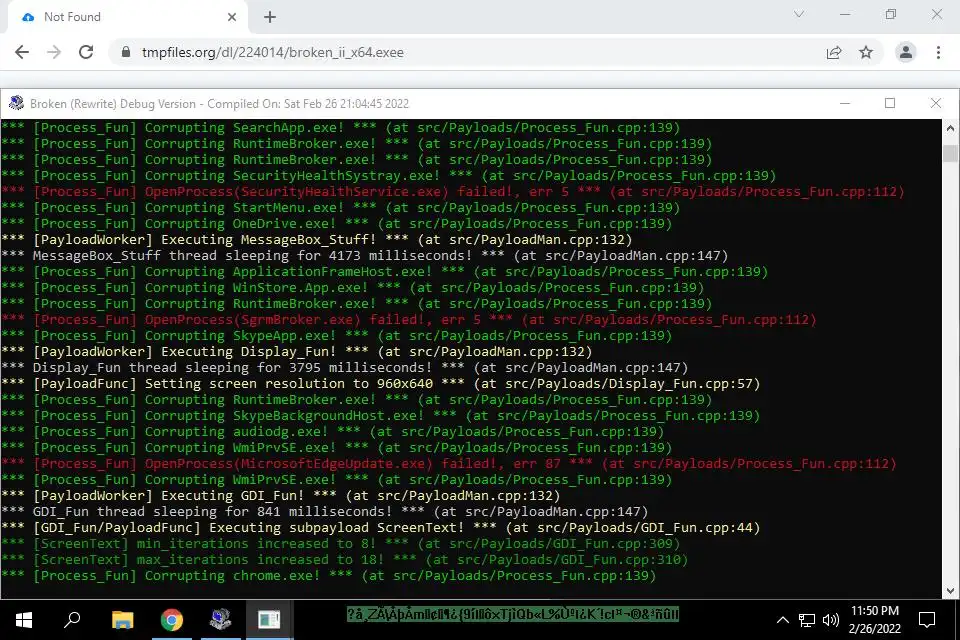
Task: Click MicrosoftEdgeUpdate.exe failed err 87 line
Action: (449, 464)
